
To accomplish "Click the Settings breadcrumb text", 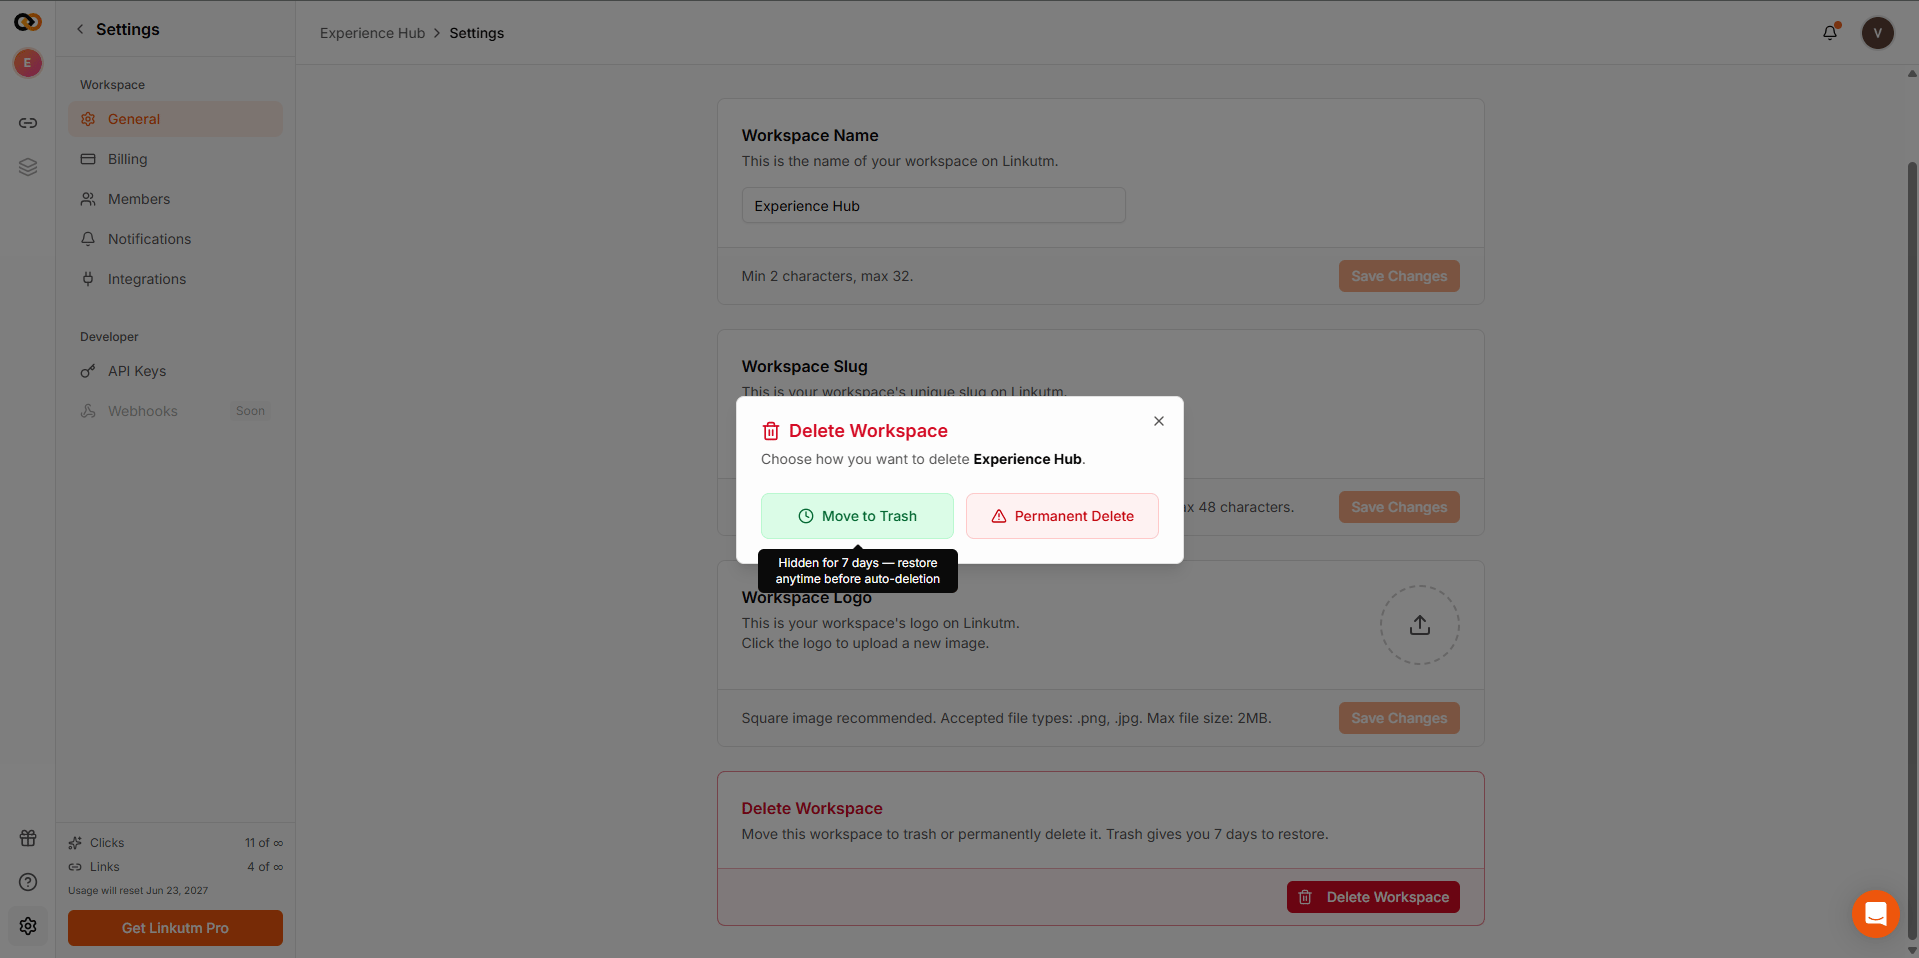I will pyautogui.click(x=477, y=33).
